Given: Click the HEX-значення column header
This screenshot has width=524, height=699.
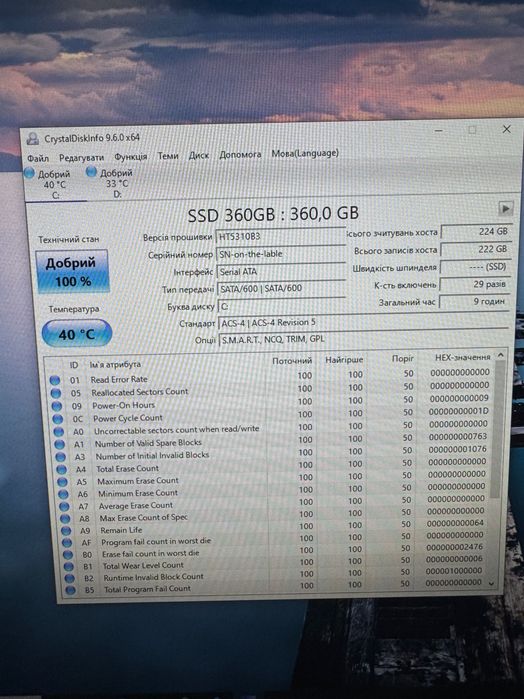Looking at the screenshot, I should pos(462,357).
